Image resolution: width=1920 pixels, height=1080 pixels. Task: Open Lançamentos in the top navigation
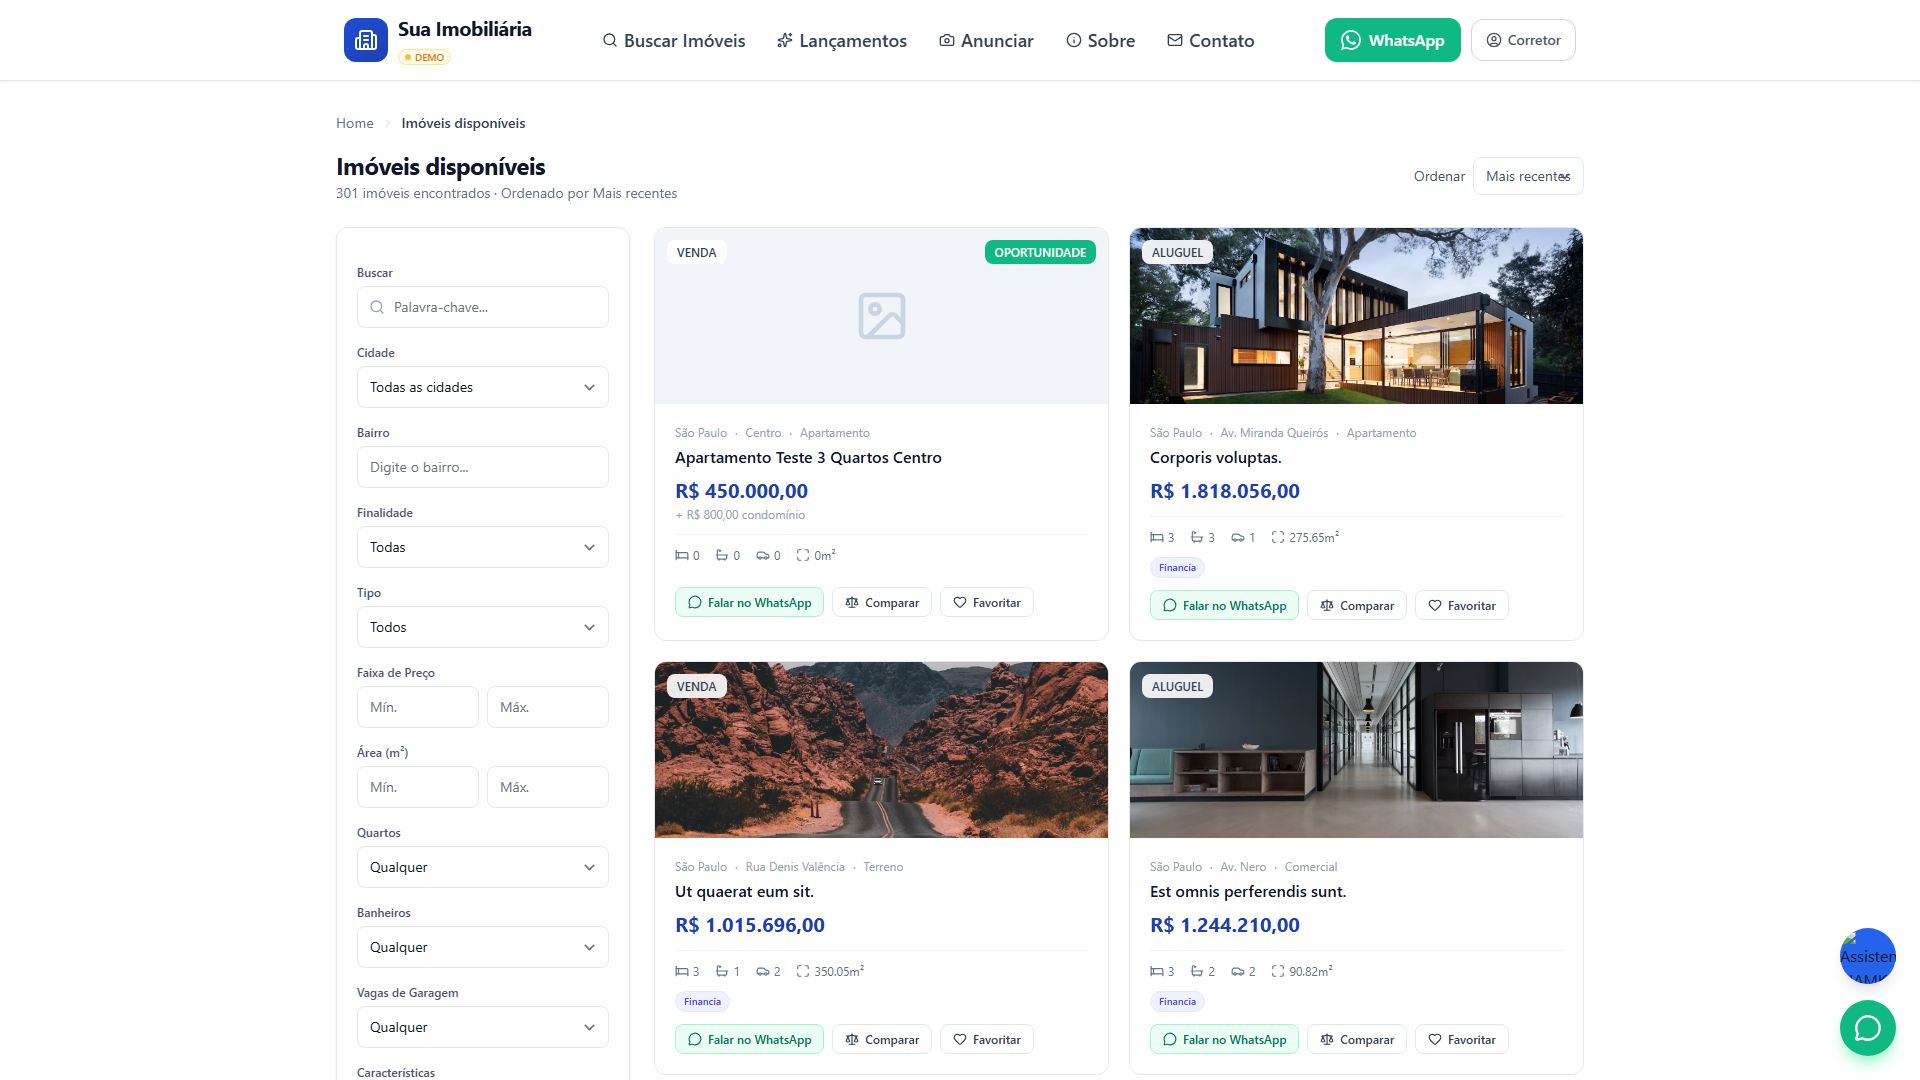tap(842, 40)
